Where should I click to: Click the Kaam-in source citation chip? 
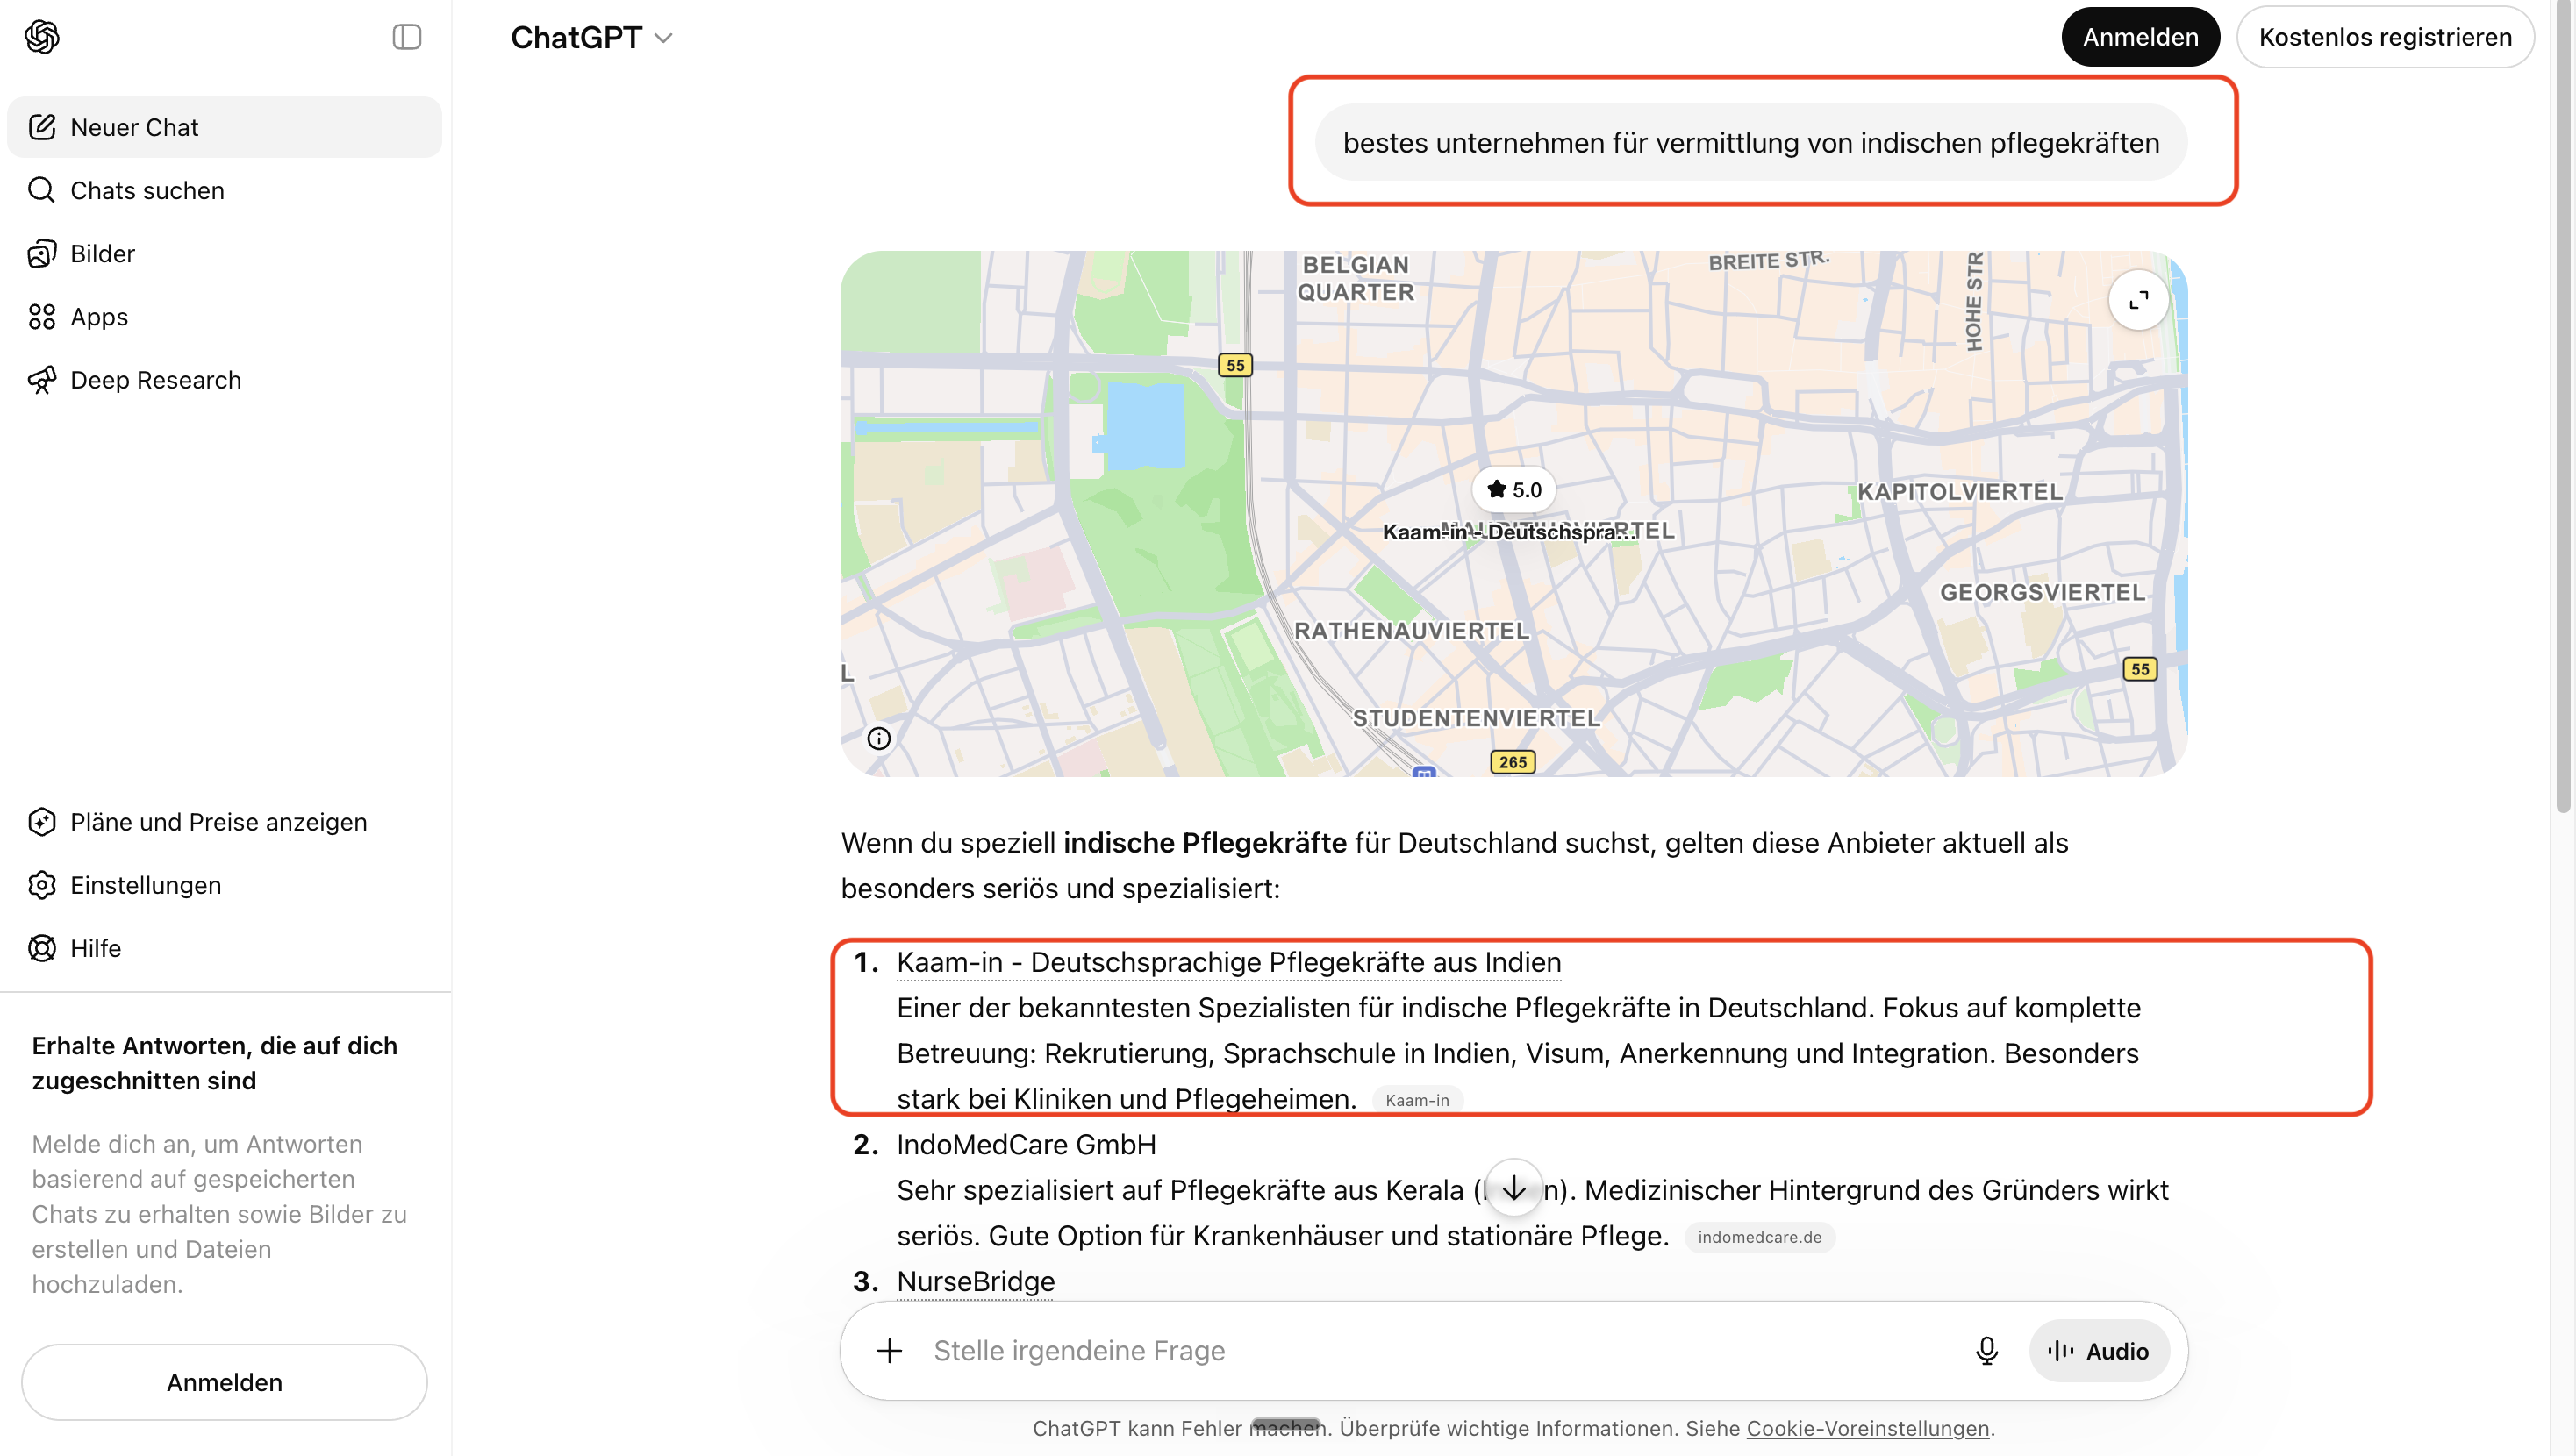1417,1100
